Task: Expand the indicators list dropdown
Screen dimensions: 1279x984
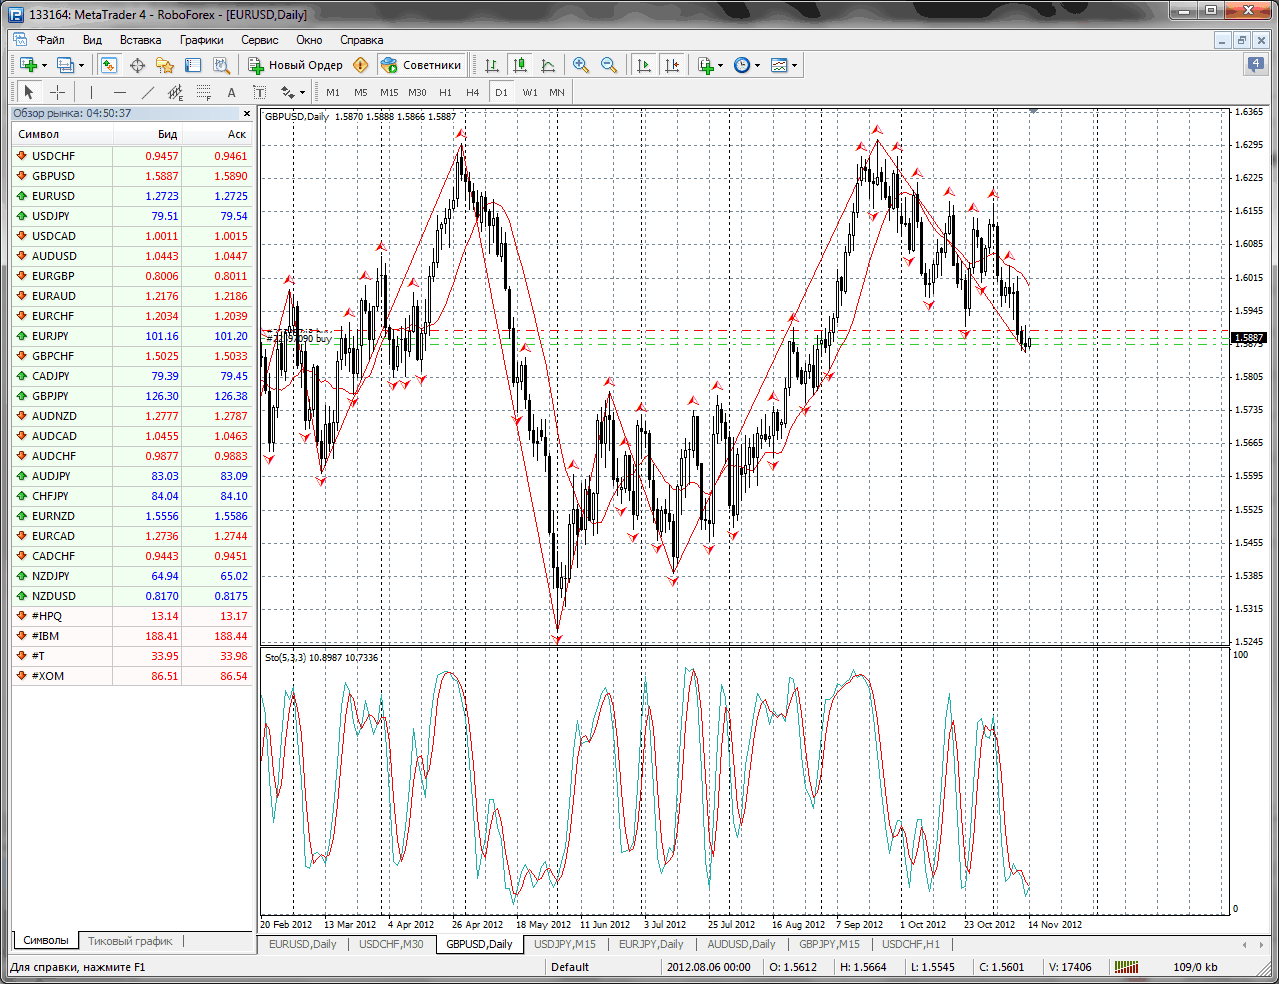Action: pos(711,65)
